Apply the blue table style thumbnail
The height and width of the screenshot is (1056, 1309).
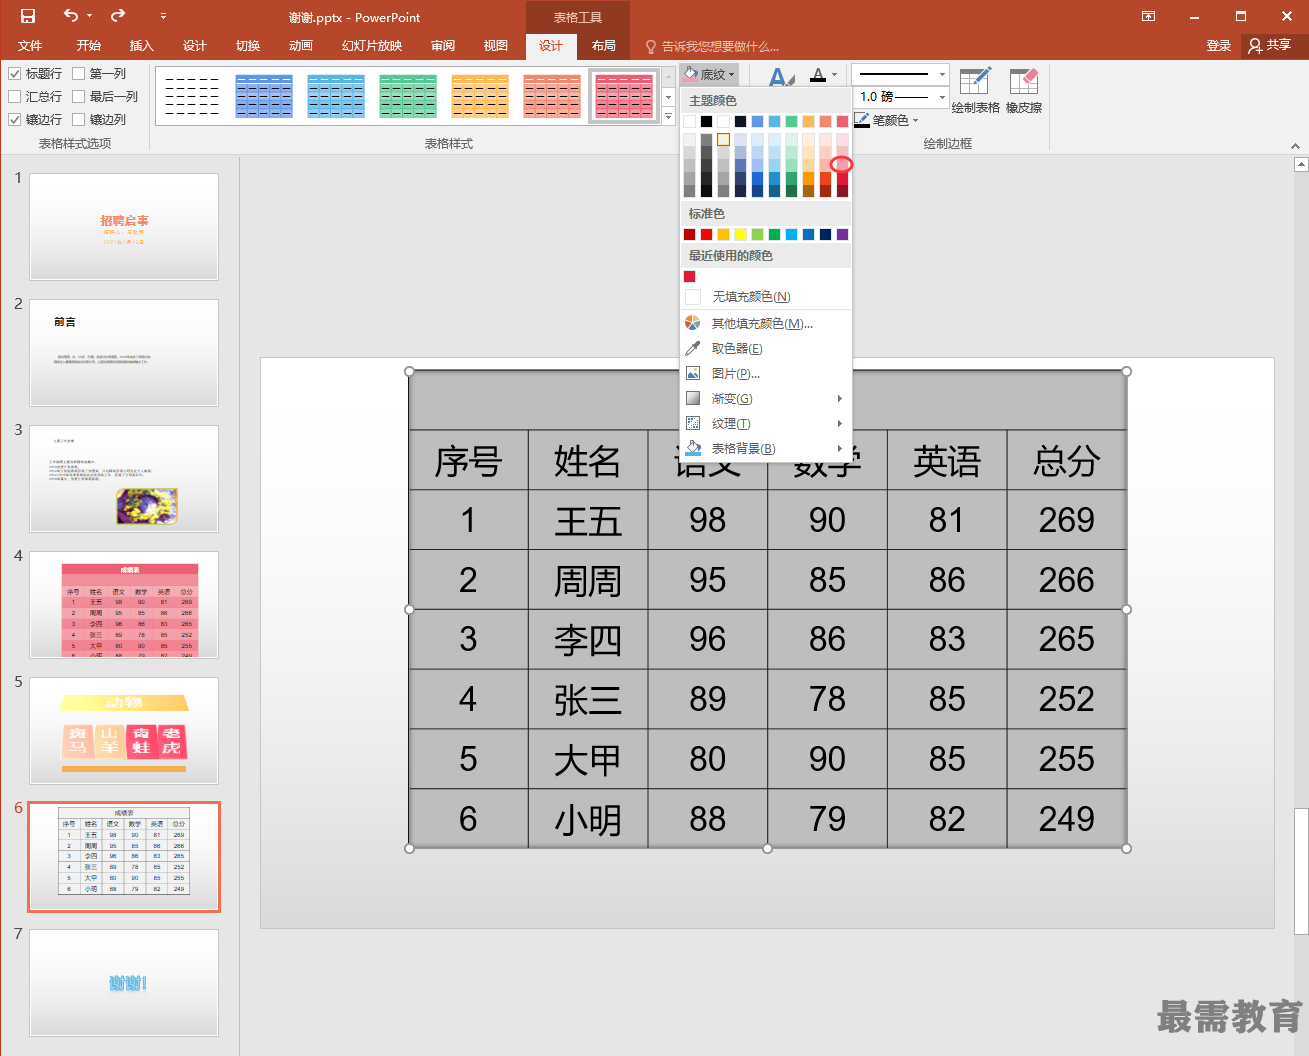[264, 96]
